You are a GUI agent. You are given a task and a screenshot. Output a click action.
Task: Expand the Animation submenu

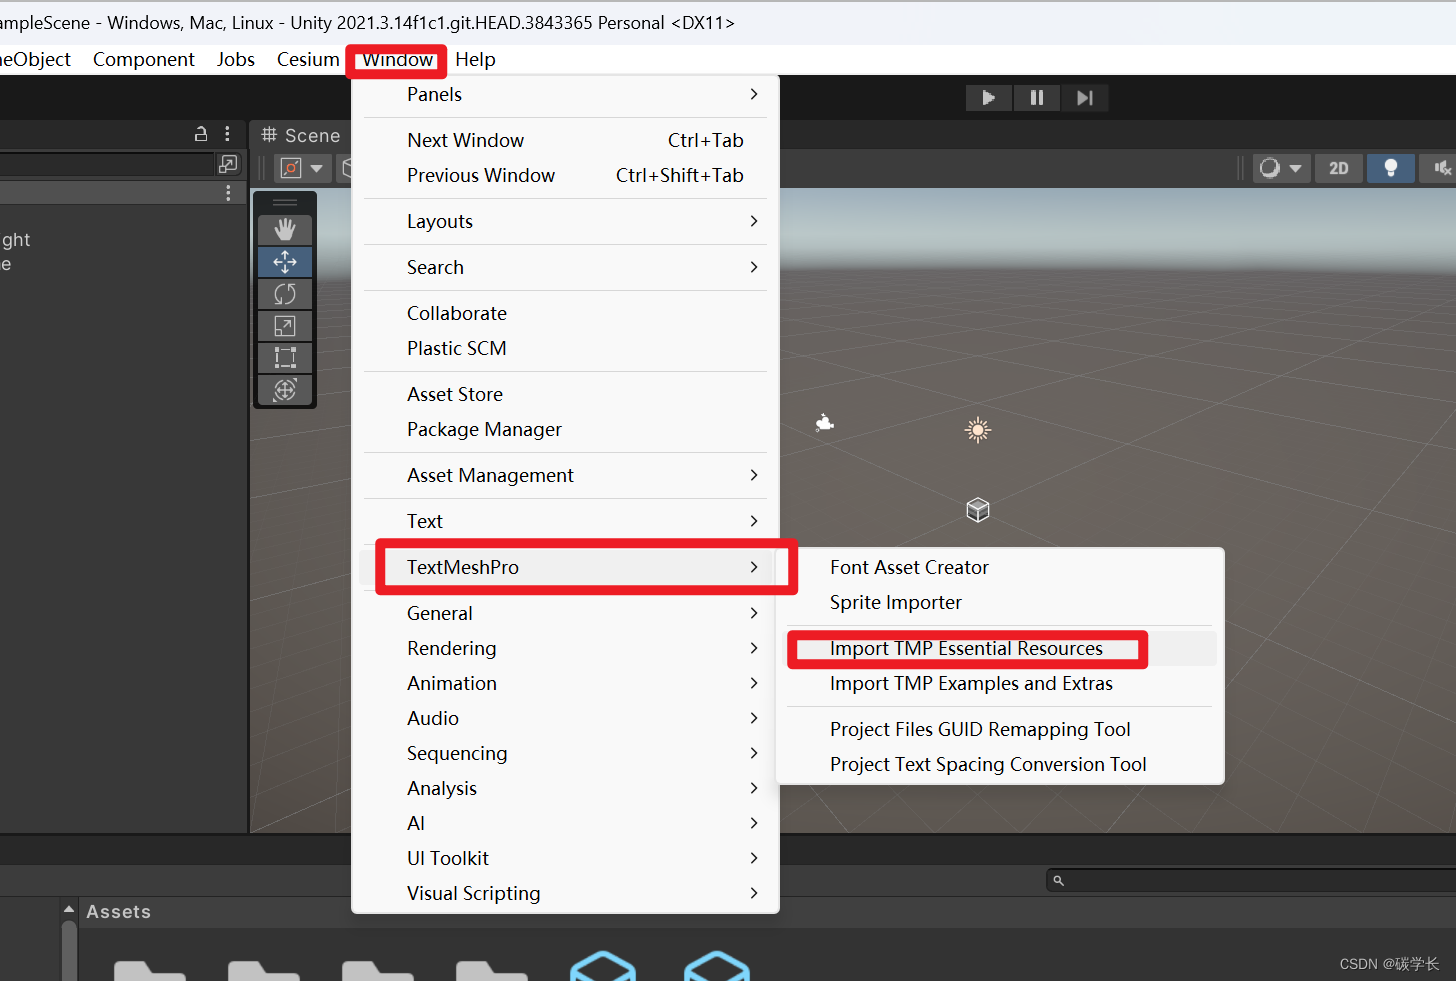coord(565,683)
